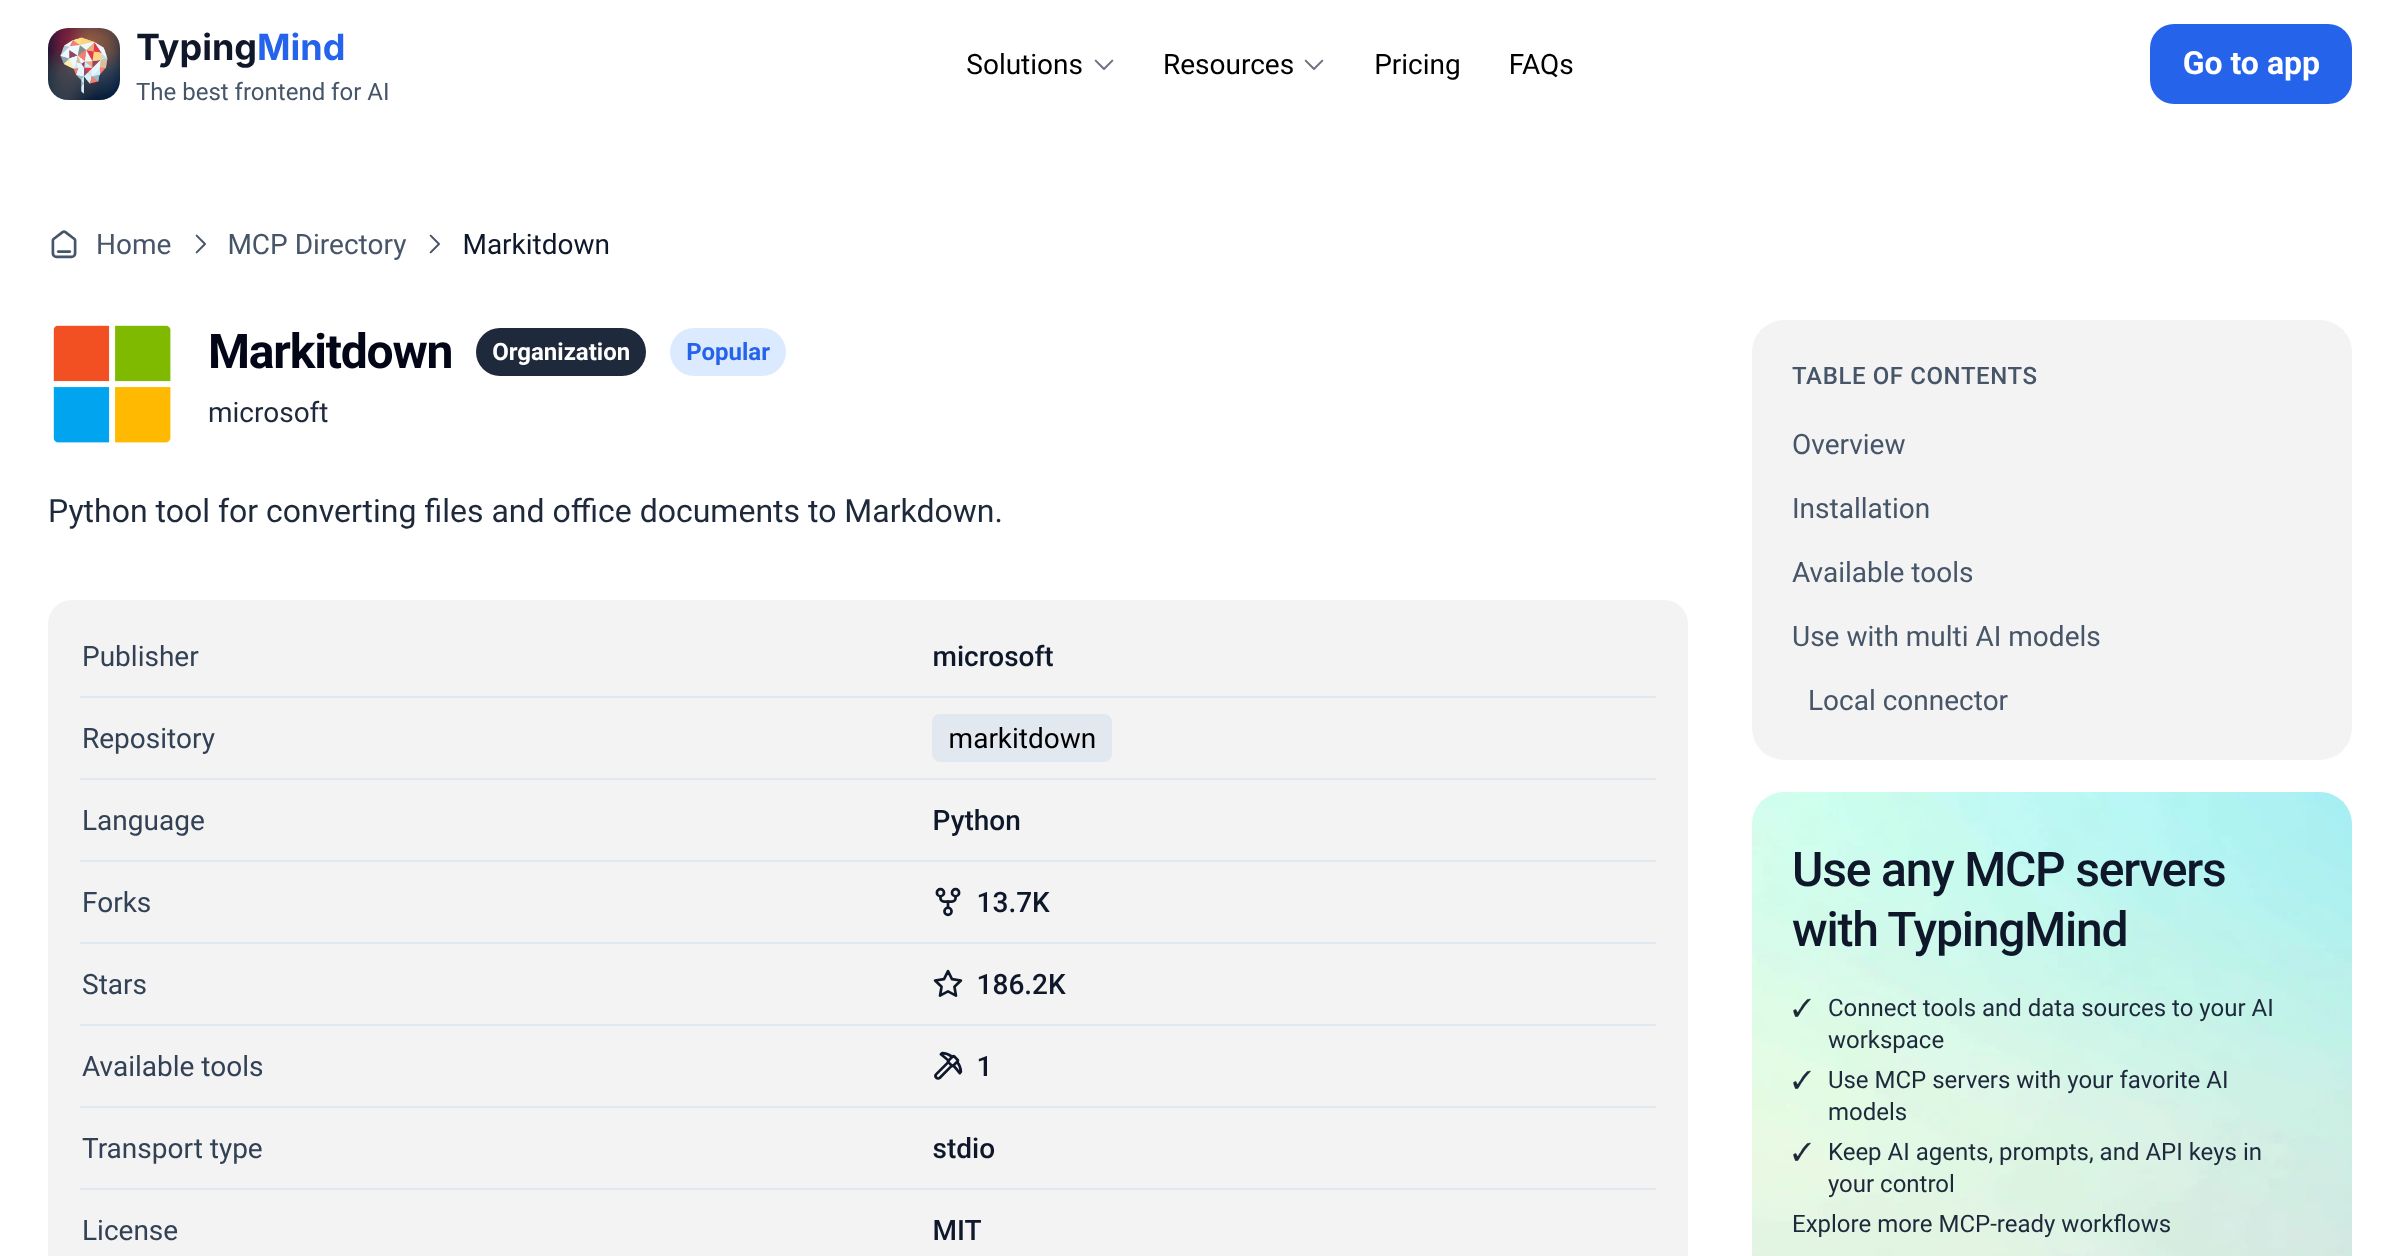This screenshot has width=2400, height=1256.
Task: Click the TypingMind brain logo icon
Action: click(x=84, y=64)
